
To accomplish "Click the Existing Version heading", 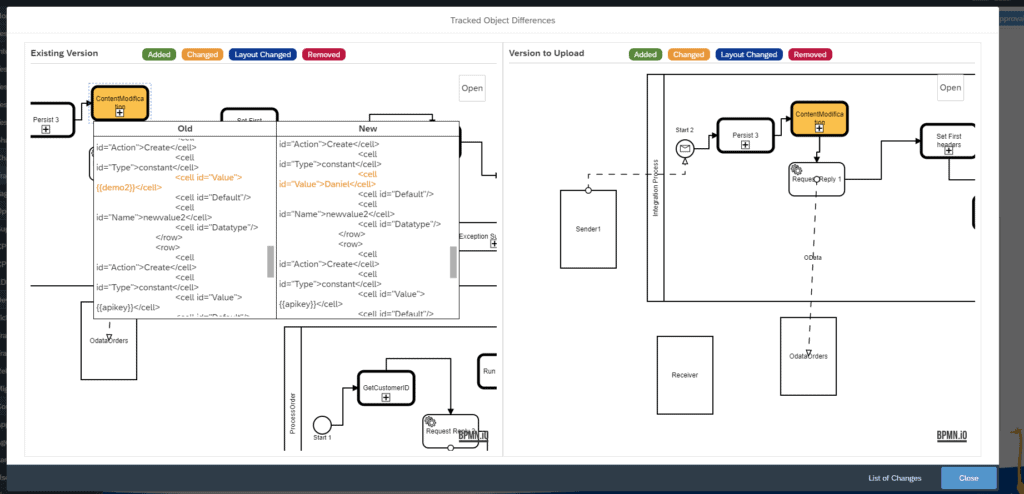I will [x=65, y=53].
